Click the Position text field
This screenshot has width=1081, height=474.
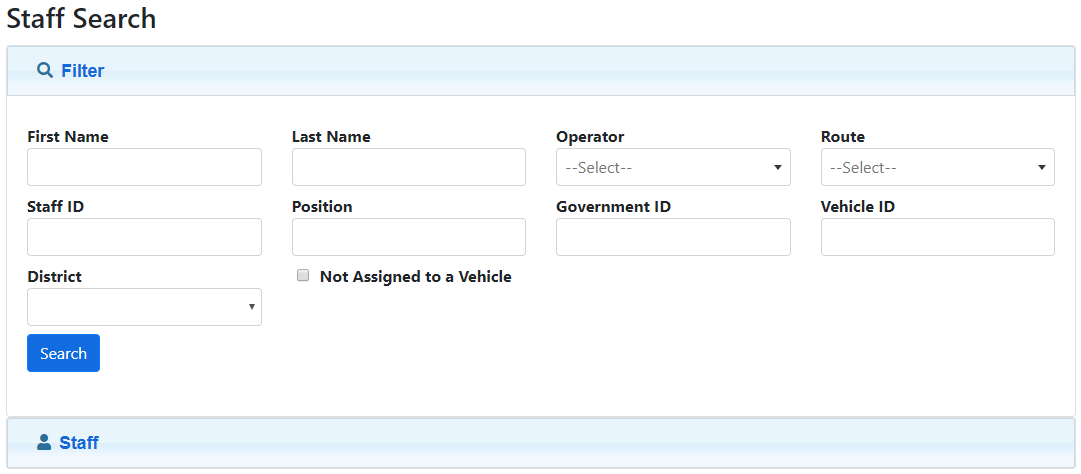pos(408,237)
